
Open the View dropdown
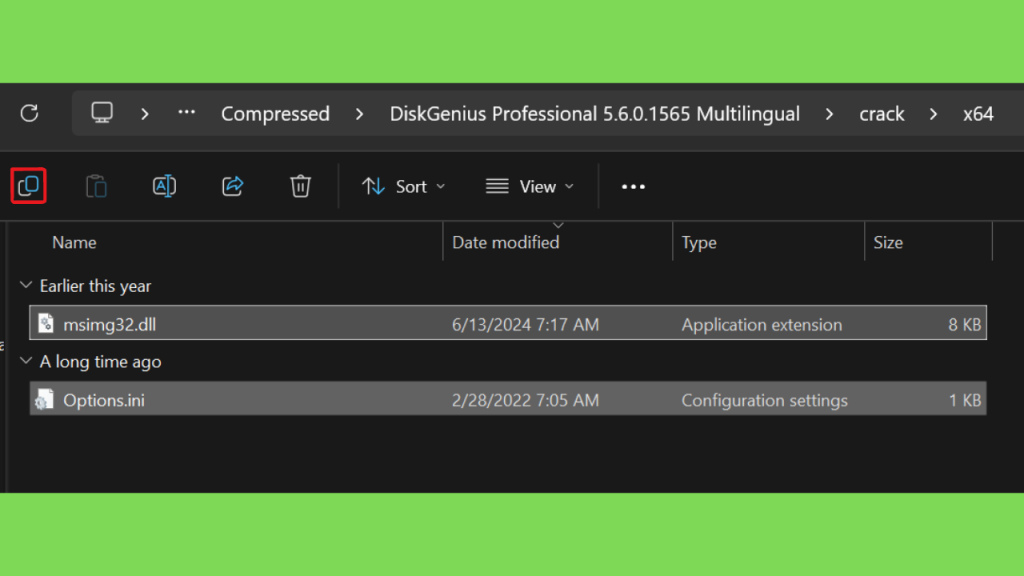(530, 187)
